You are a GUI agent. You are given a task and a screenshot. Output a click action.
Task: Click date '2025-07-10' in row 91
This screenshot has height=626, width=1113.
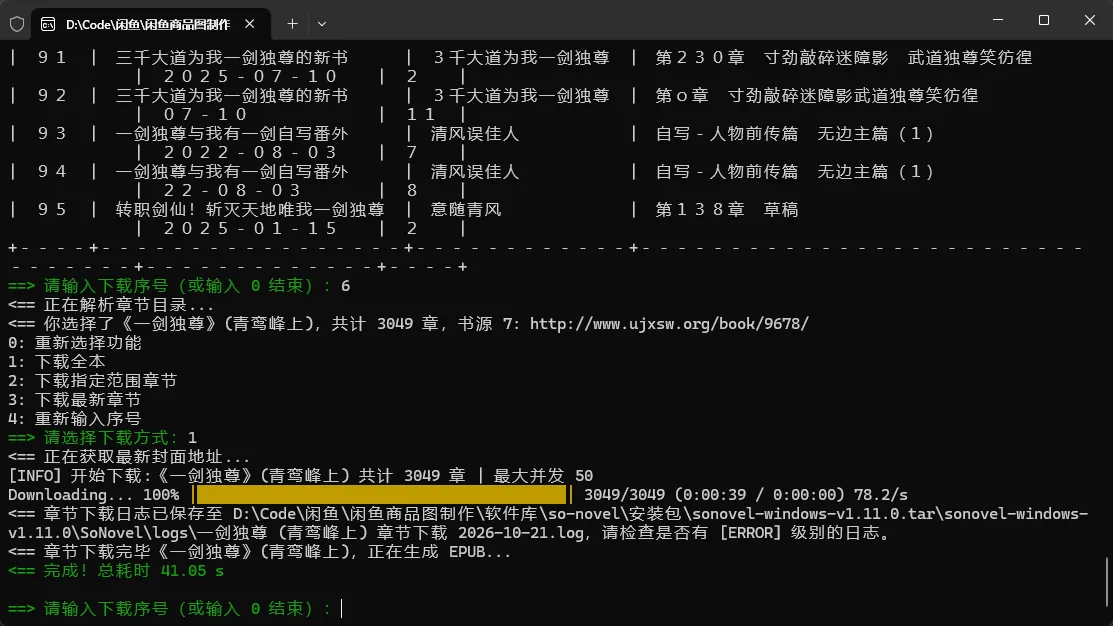pyautogui.click(x=251, y=76)
